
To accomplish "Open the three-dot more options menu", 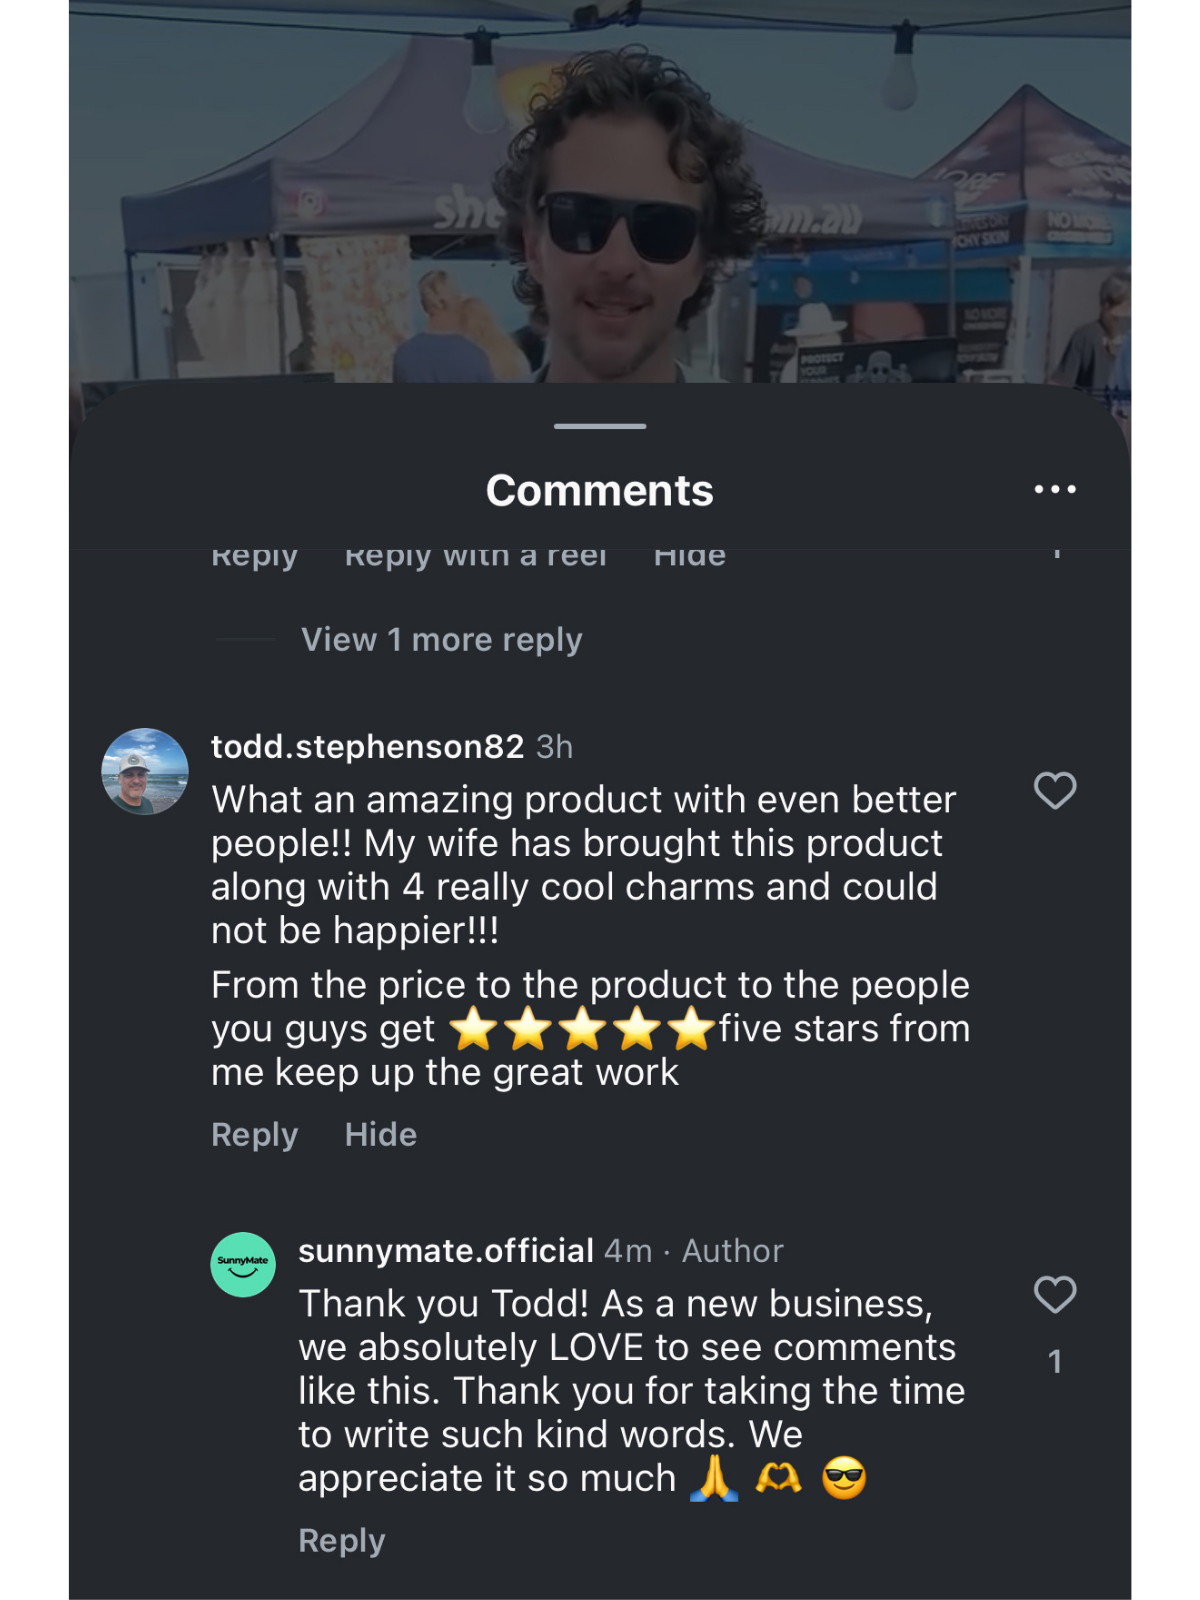I will click(1055, 490).
